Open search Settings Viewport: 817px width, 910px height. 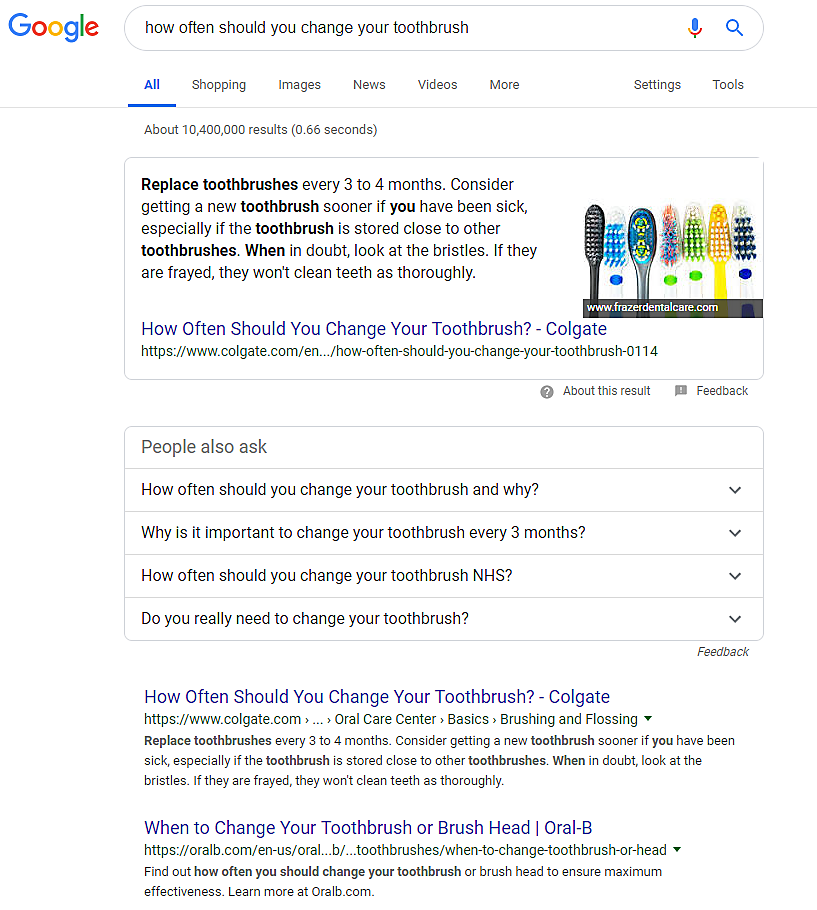[657, 85]
